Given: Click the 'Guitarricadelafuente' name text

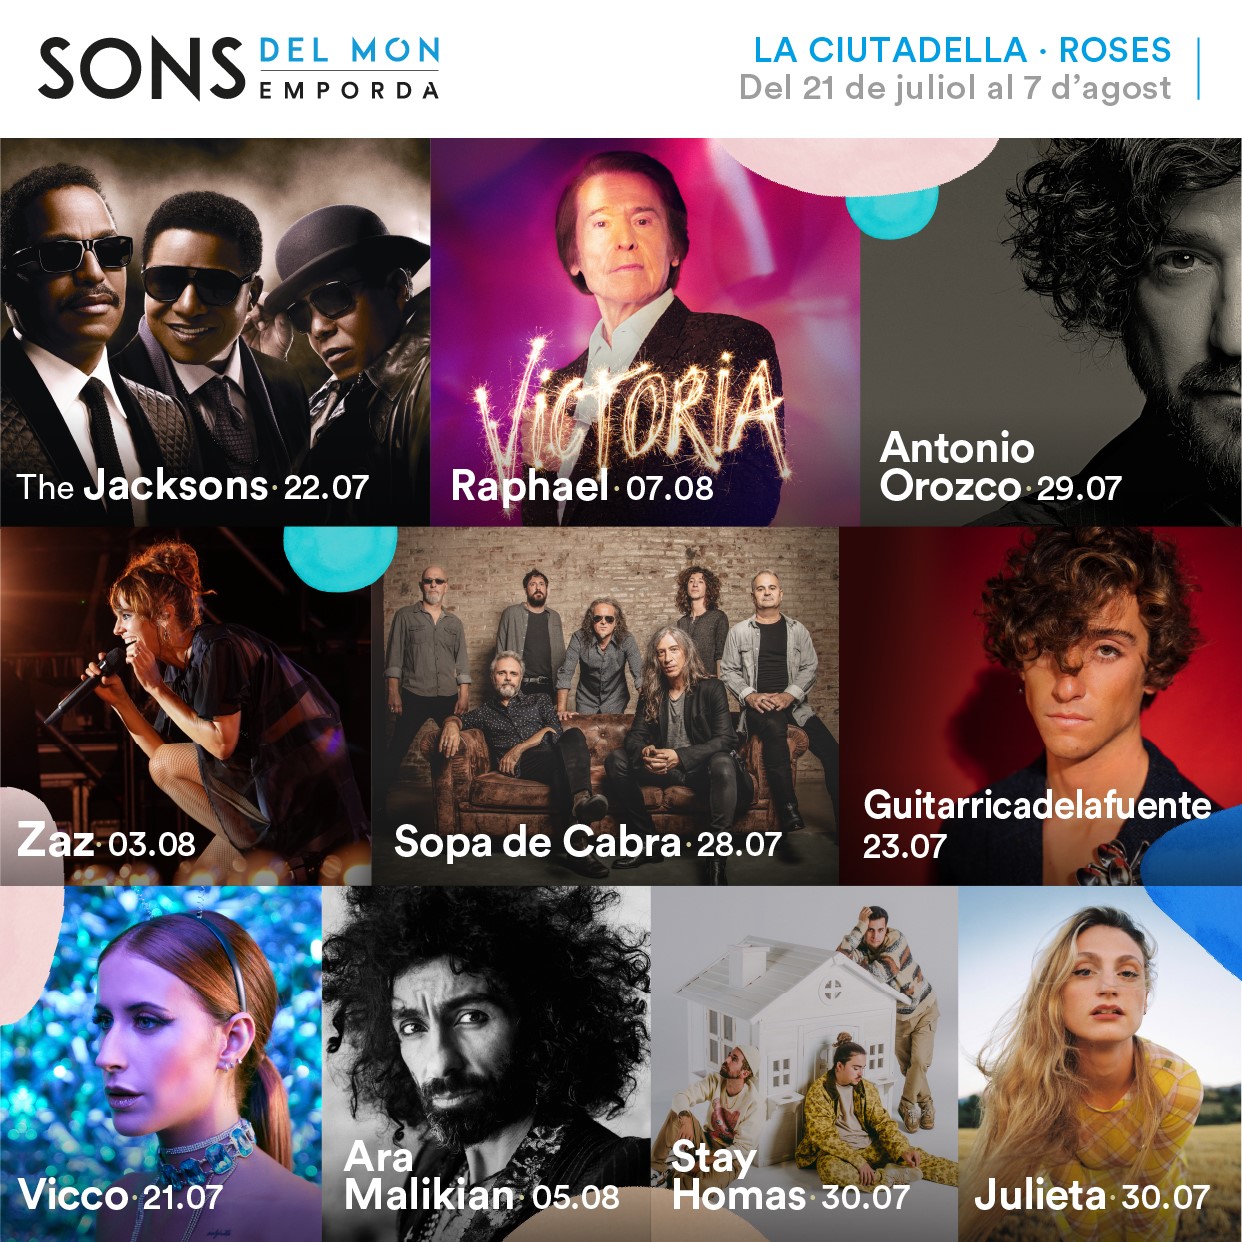Looking at the screenshot, I should [1037, 805].
